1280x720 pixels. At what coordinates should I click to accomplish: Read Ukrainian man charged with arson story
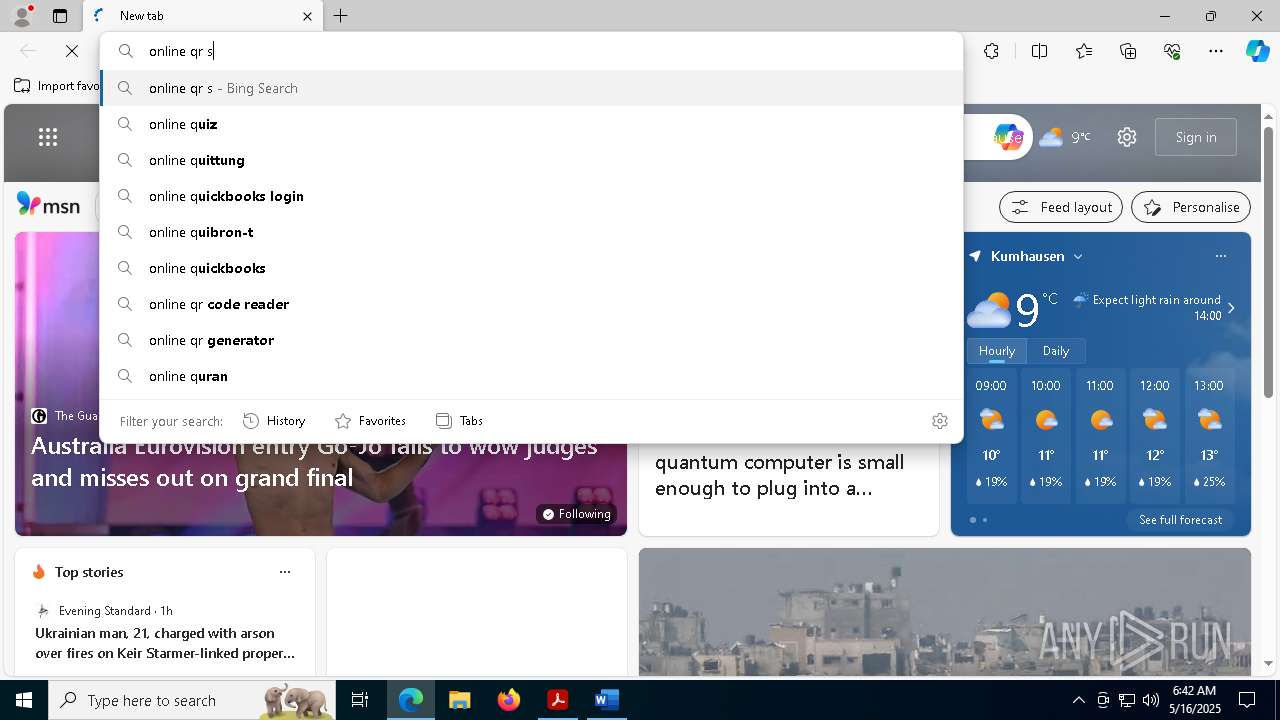(x=165, y=643)
